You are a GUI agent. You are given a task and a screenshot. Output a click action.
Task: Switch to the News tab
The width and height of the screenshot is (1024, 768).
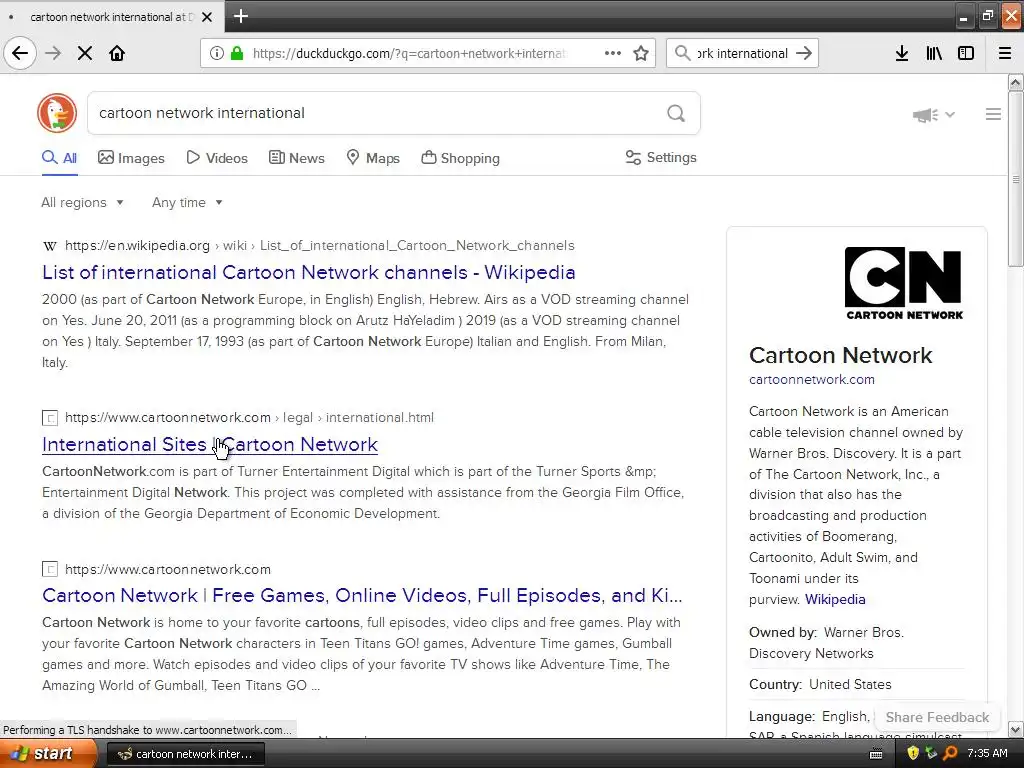296,158
